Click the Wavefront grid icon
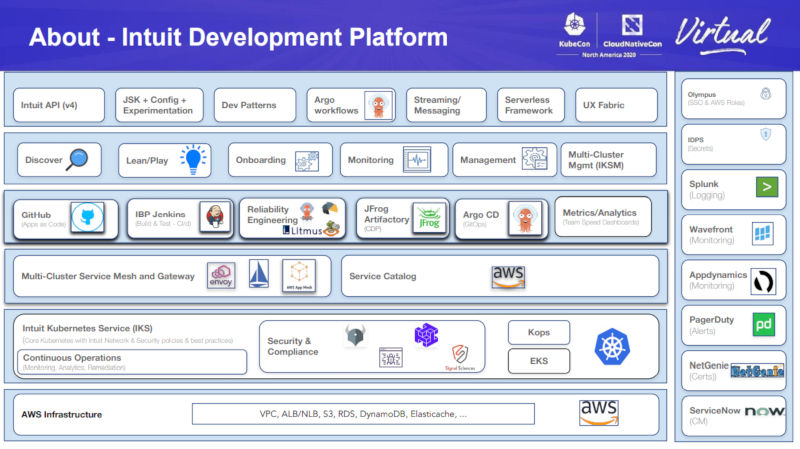800x449 pixels. point(763,234)
